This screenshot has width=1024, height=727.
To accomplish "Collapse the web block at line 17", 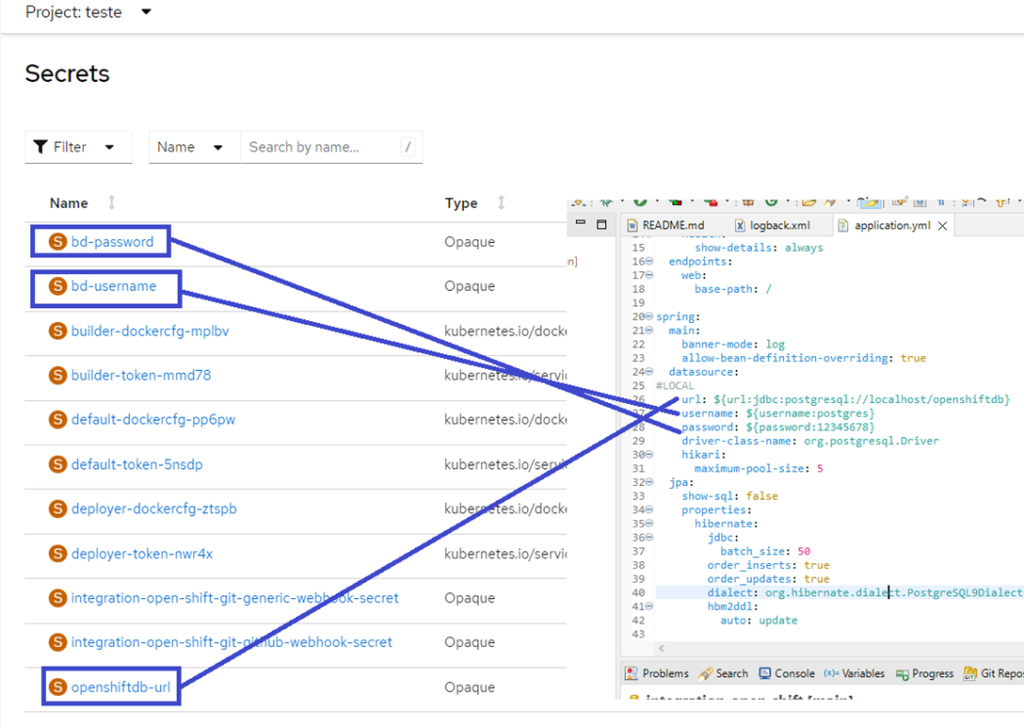I will coord(649,275).
